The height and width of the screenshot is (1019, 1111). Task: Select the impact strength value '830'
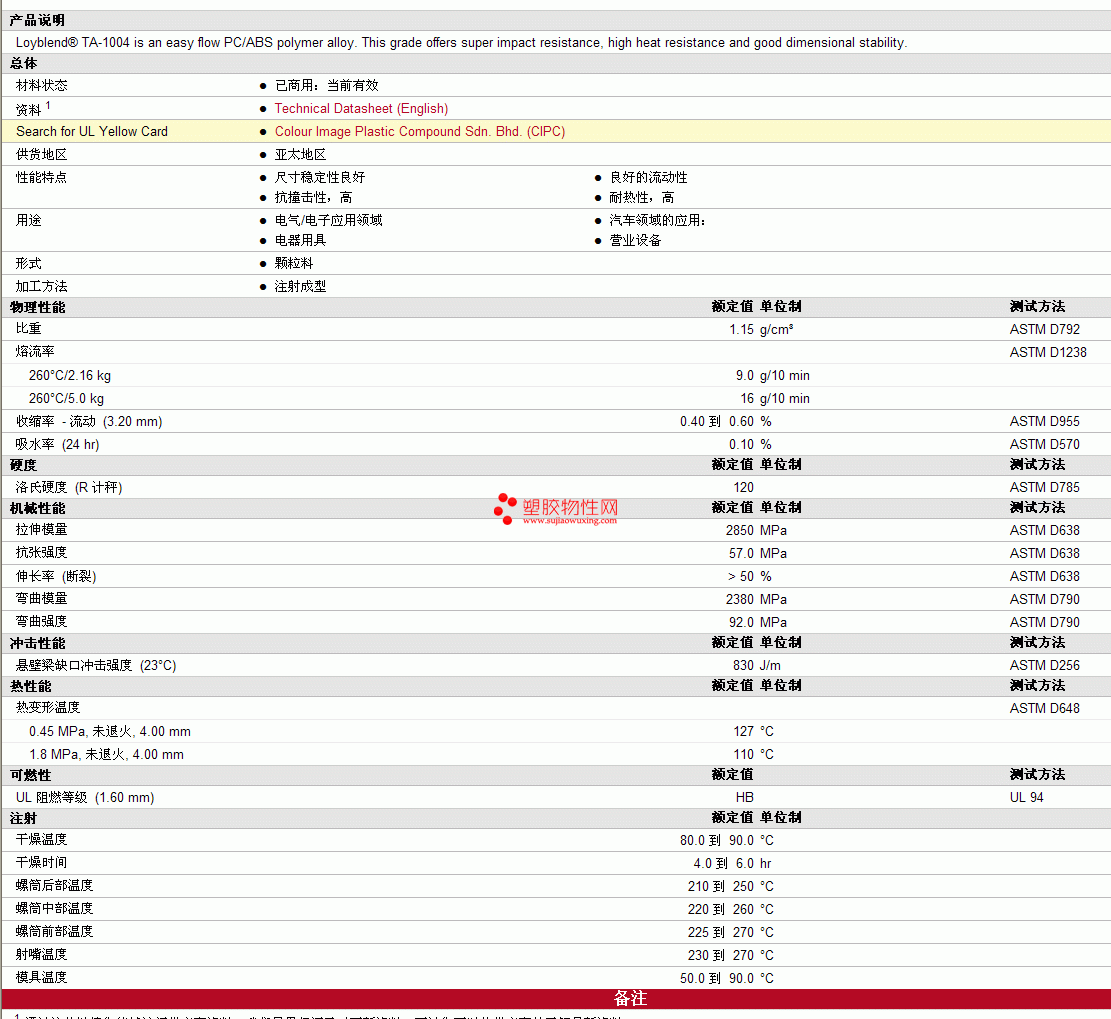744,665
